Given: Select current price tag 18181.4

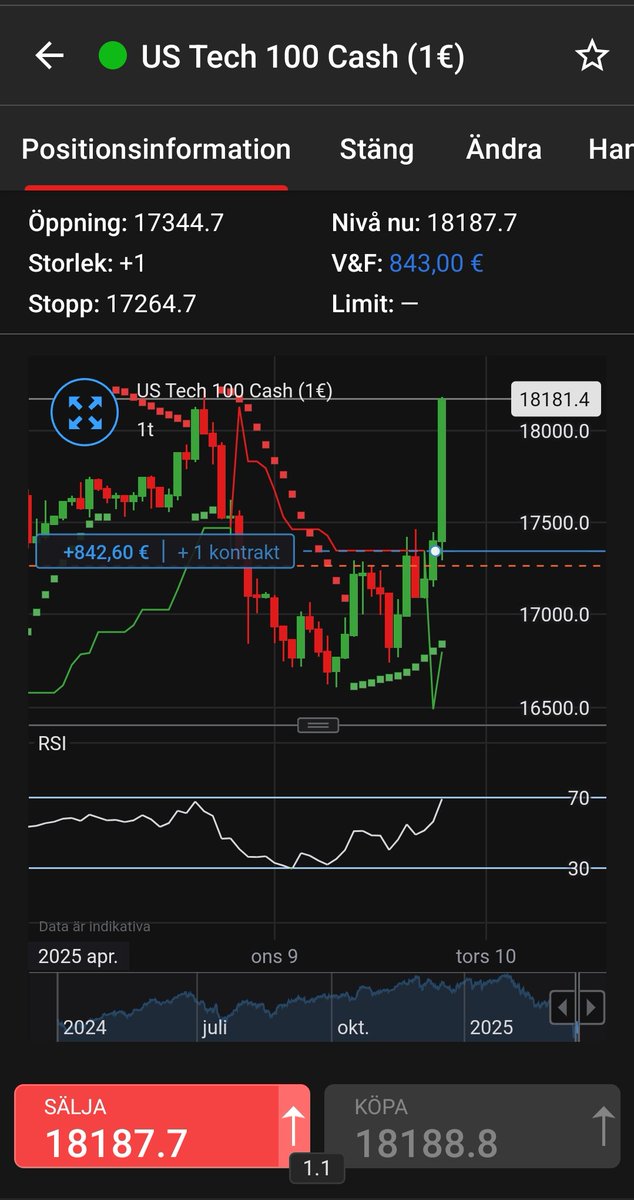Looking at the screenshot, I should pos(554,401).
